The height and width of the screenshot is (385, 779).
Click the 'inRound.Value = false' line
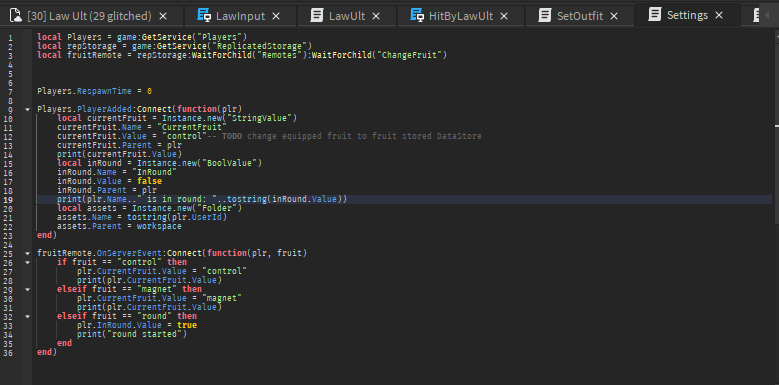click(109, 181)
